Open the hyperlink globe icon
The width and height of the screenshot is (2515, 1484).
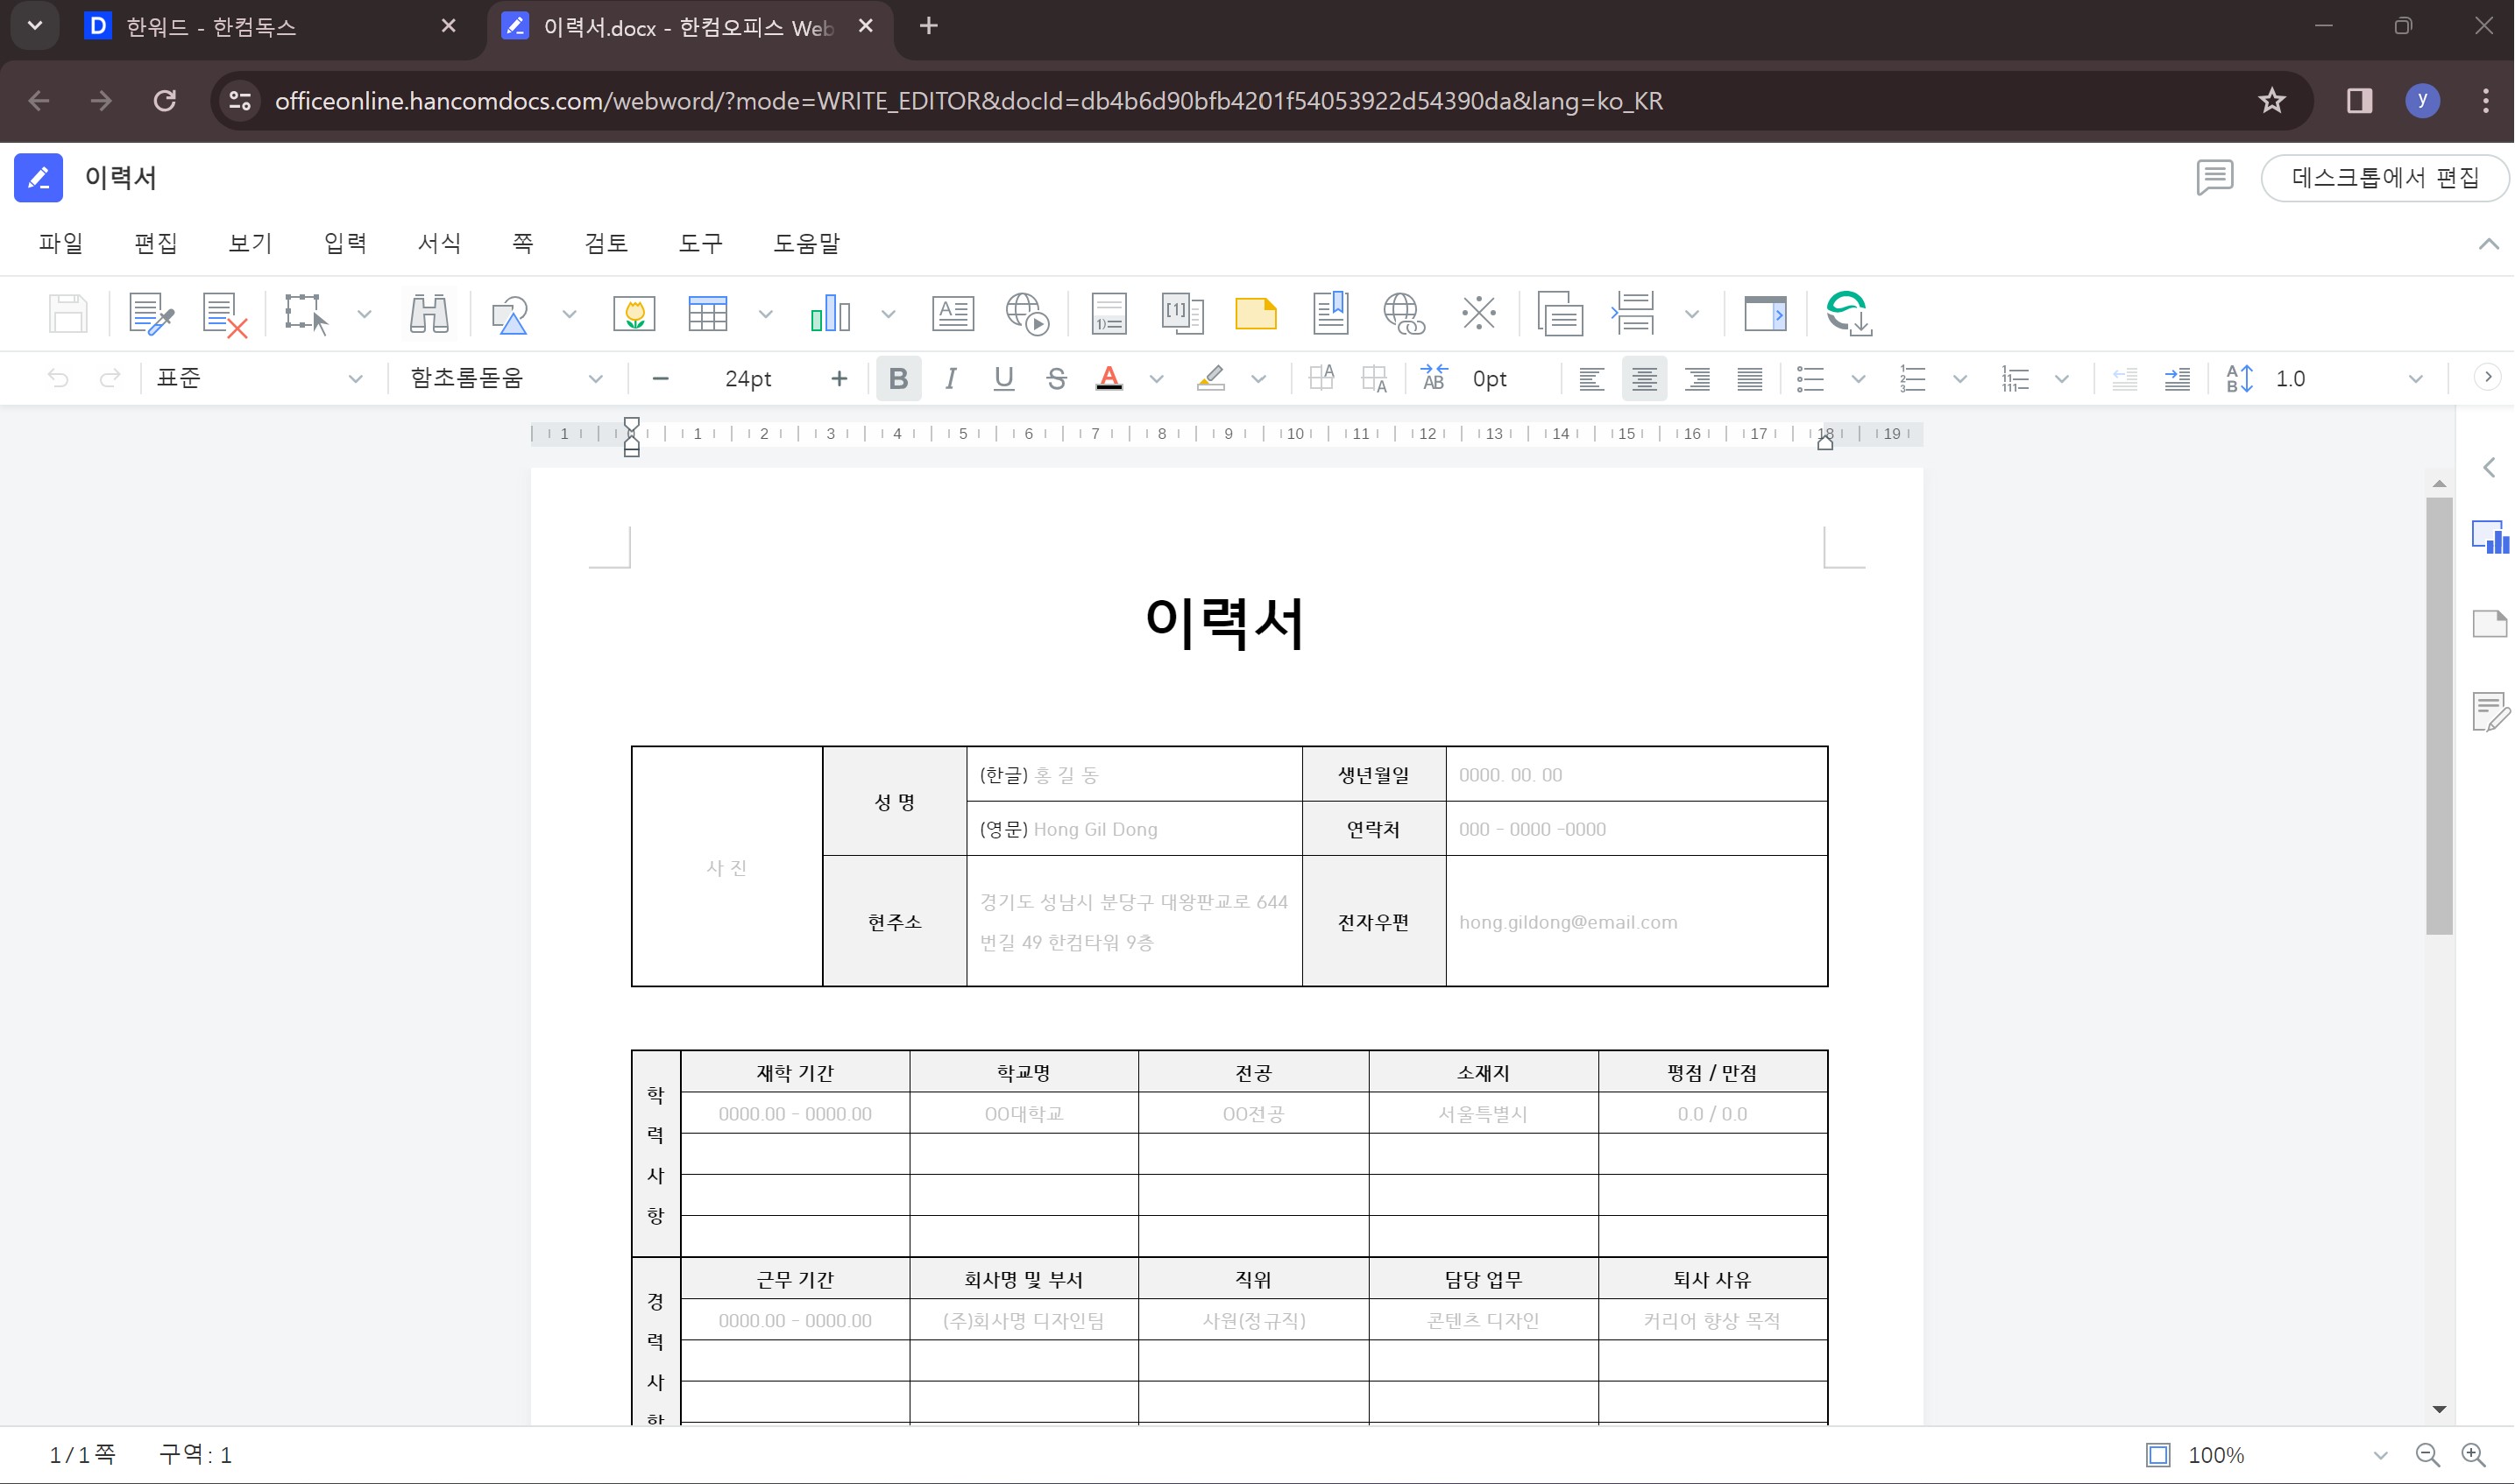coord(1403,314)
